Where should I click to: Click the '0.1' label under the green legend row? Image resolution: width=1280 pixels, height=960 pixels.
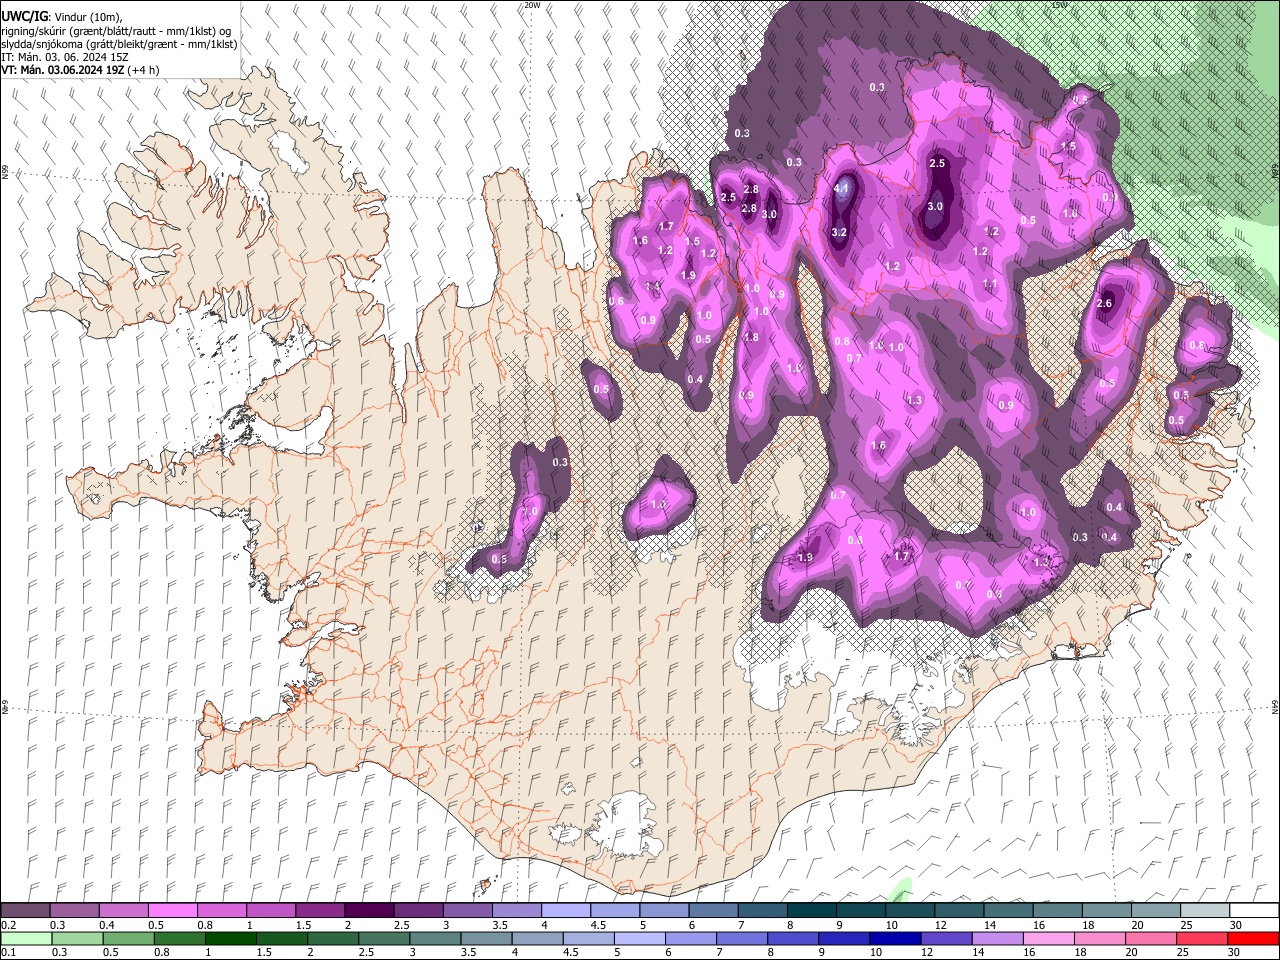8,953
